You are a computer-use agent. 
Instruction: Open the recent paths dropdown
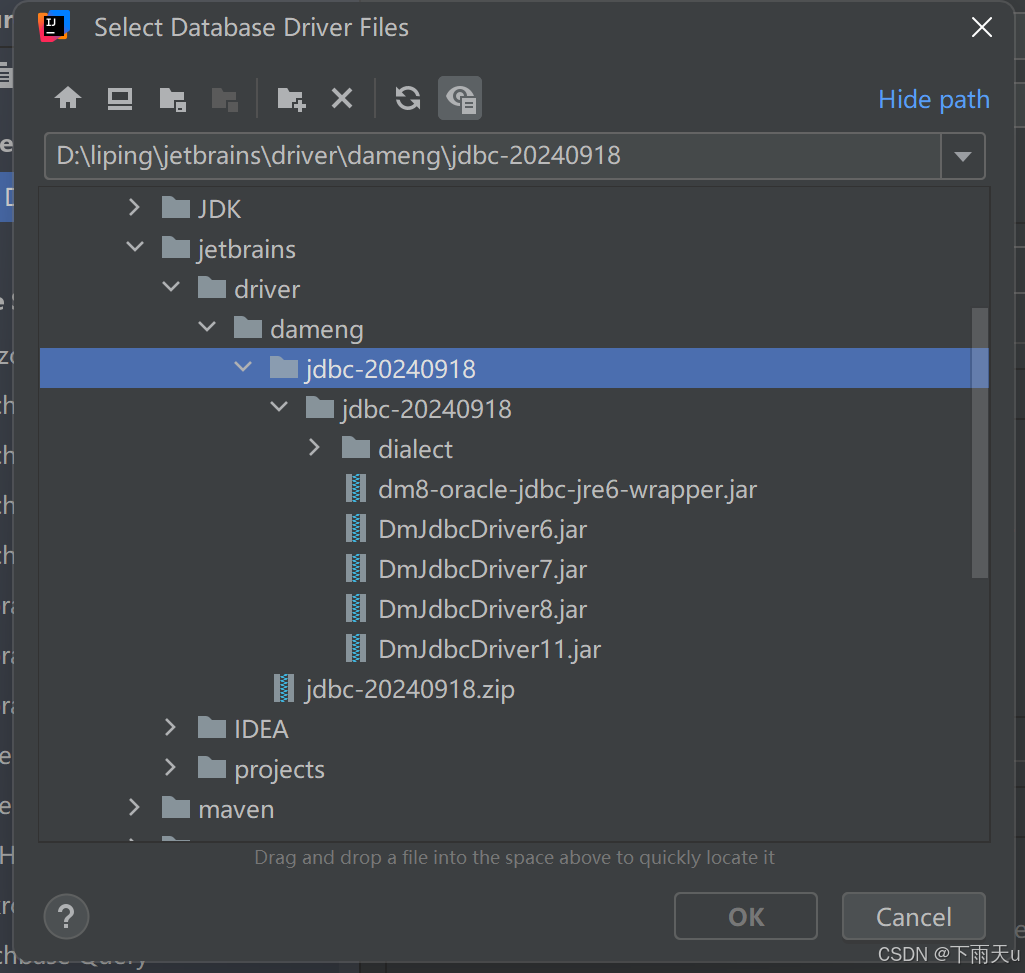pos(962,156)
